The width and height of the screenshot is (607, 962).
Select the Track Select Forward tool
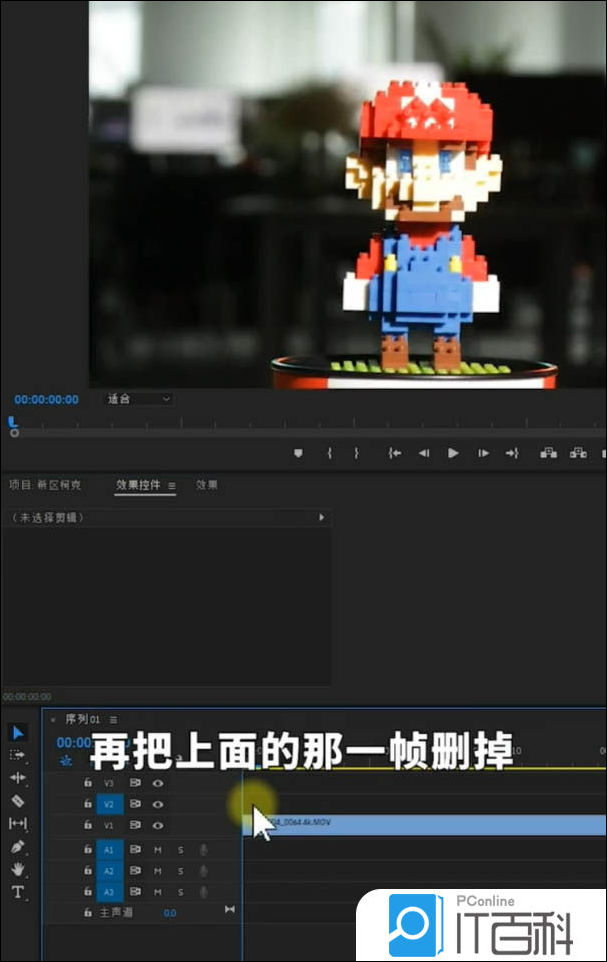[x=18, y=755]
